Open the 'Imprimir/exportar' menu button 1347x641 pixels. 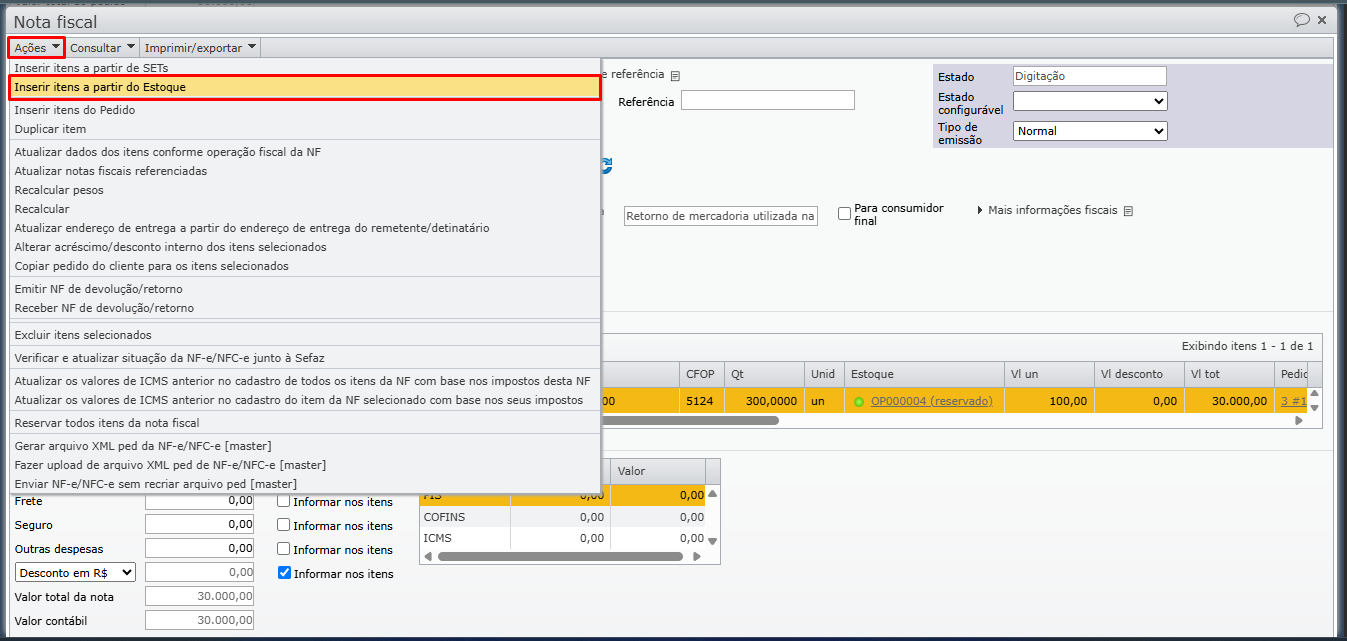200,47
